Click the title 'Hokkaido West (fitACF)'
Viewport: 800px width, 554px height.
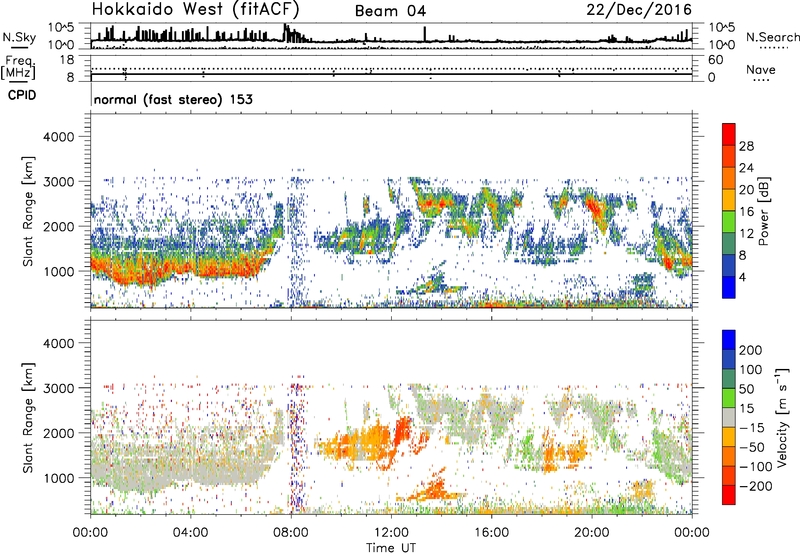[x=195, y=9]
